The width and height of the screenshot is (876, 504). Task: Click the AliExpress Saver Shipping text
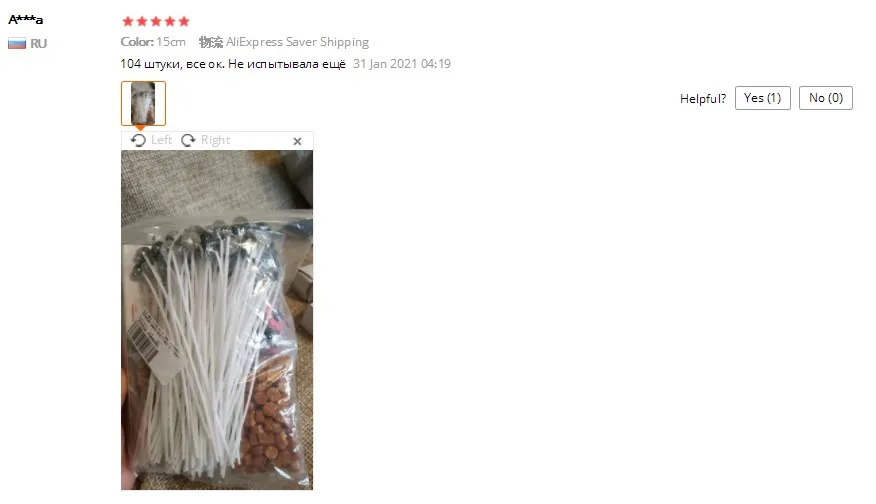click(297, 42)
